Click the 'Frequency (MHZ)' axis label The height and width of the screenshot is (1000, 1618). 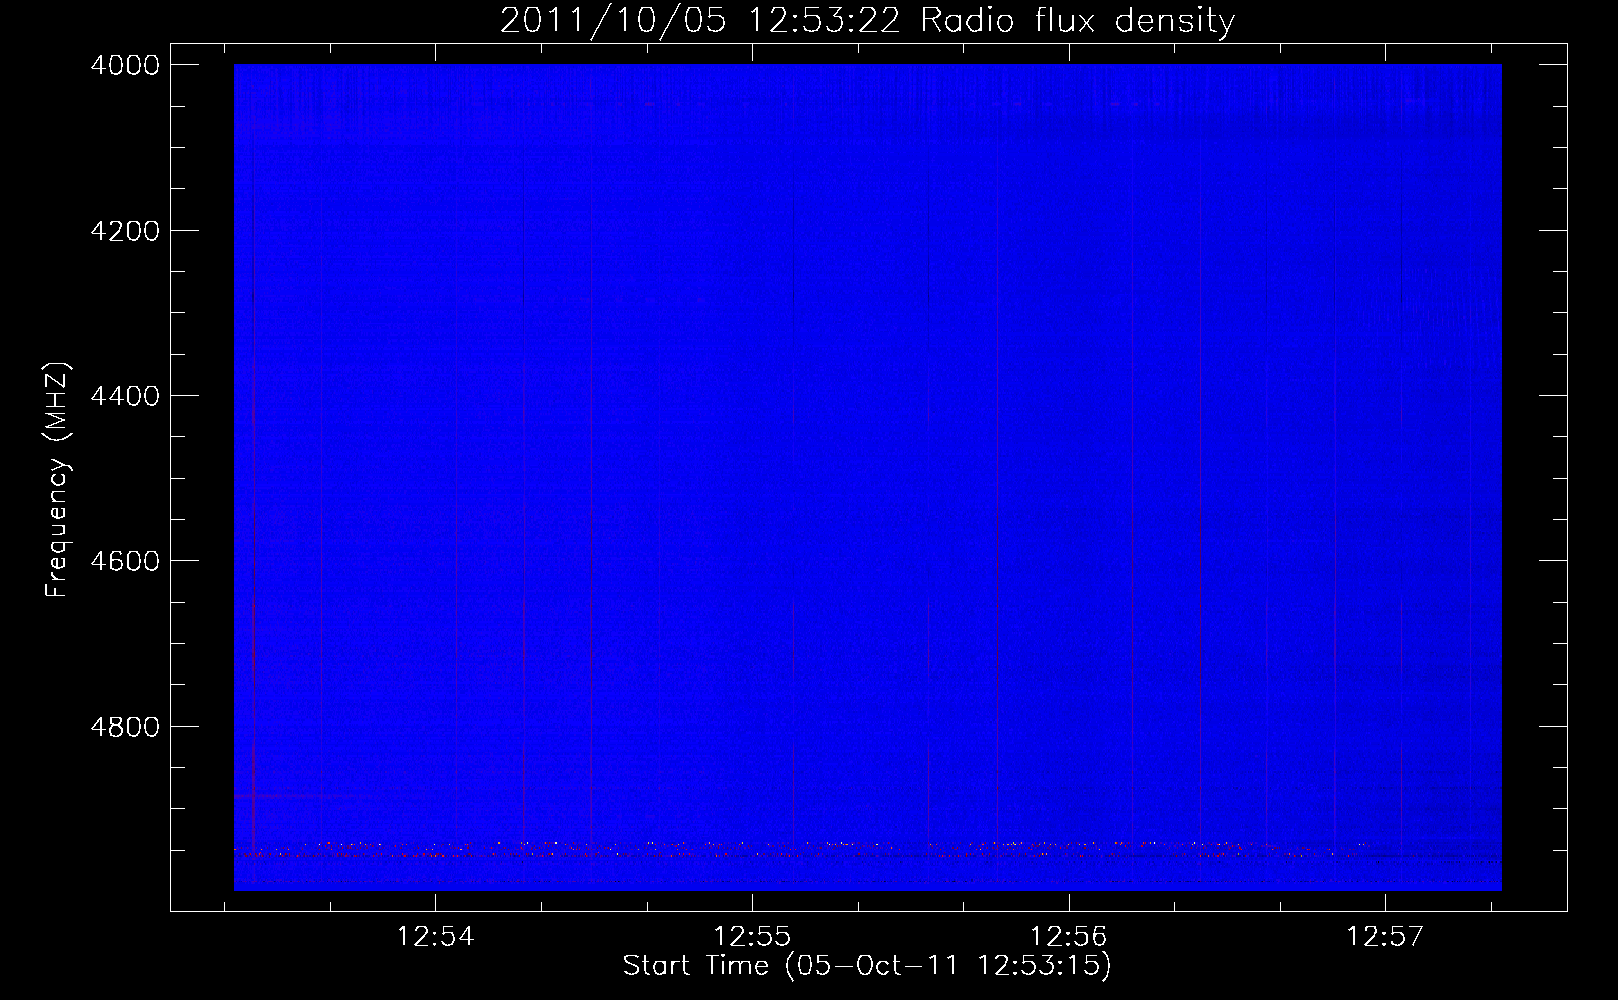pos(58,480)
